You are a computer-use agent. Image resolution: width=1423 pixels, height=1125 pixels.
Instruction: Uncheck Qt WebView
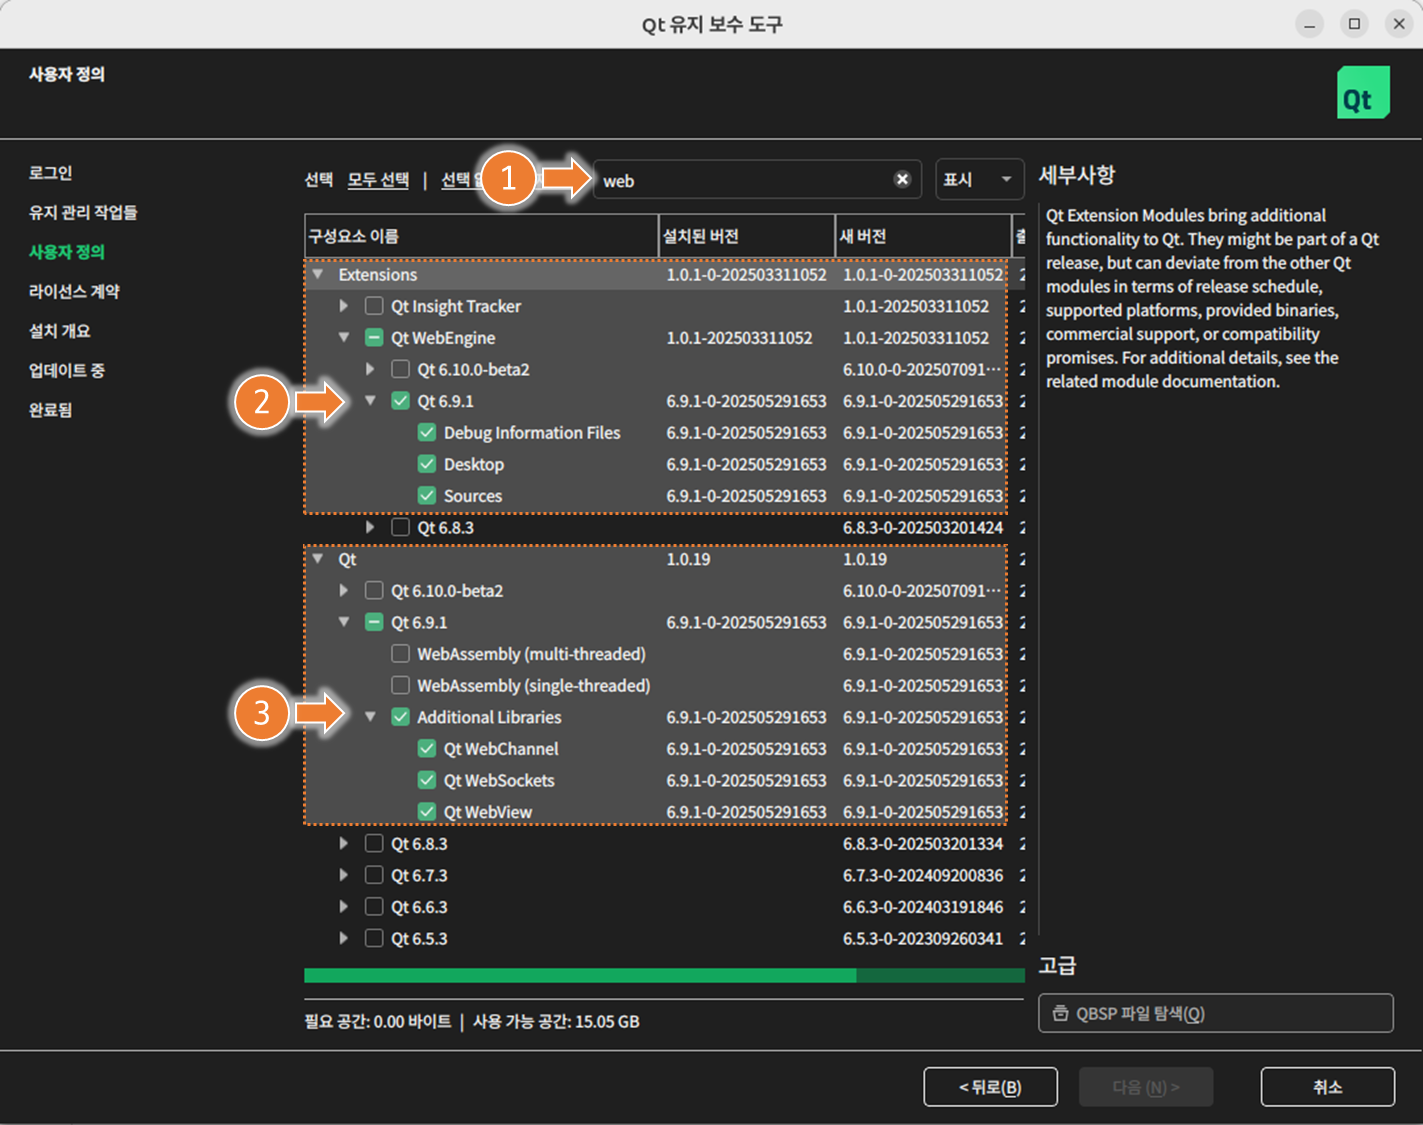(427, 812)
